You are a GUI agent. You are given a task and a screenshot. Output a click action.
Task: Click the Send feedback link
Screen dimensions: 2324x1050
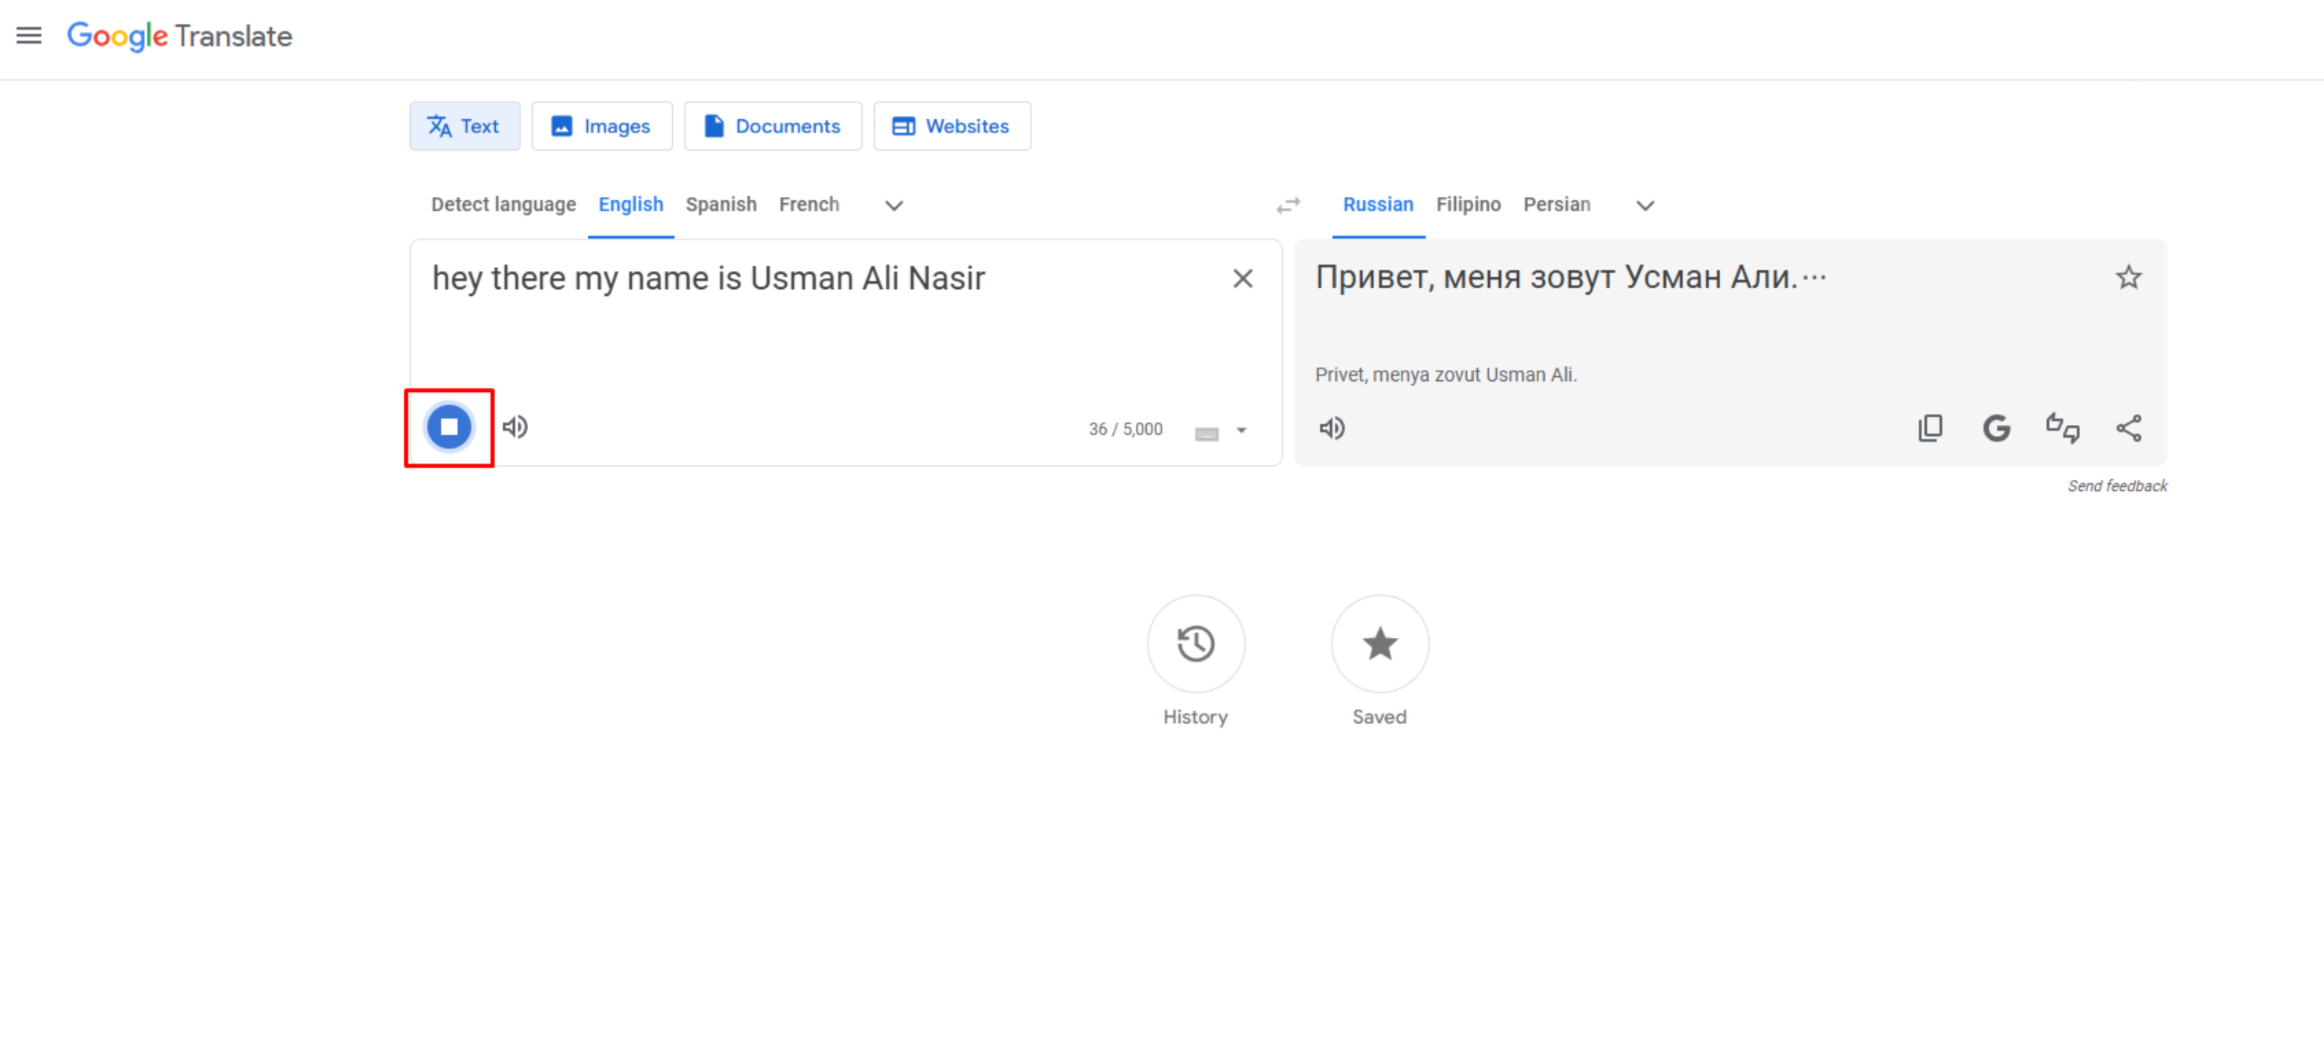click(x=2117, y=486)
